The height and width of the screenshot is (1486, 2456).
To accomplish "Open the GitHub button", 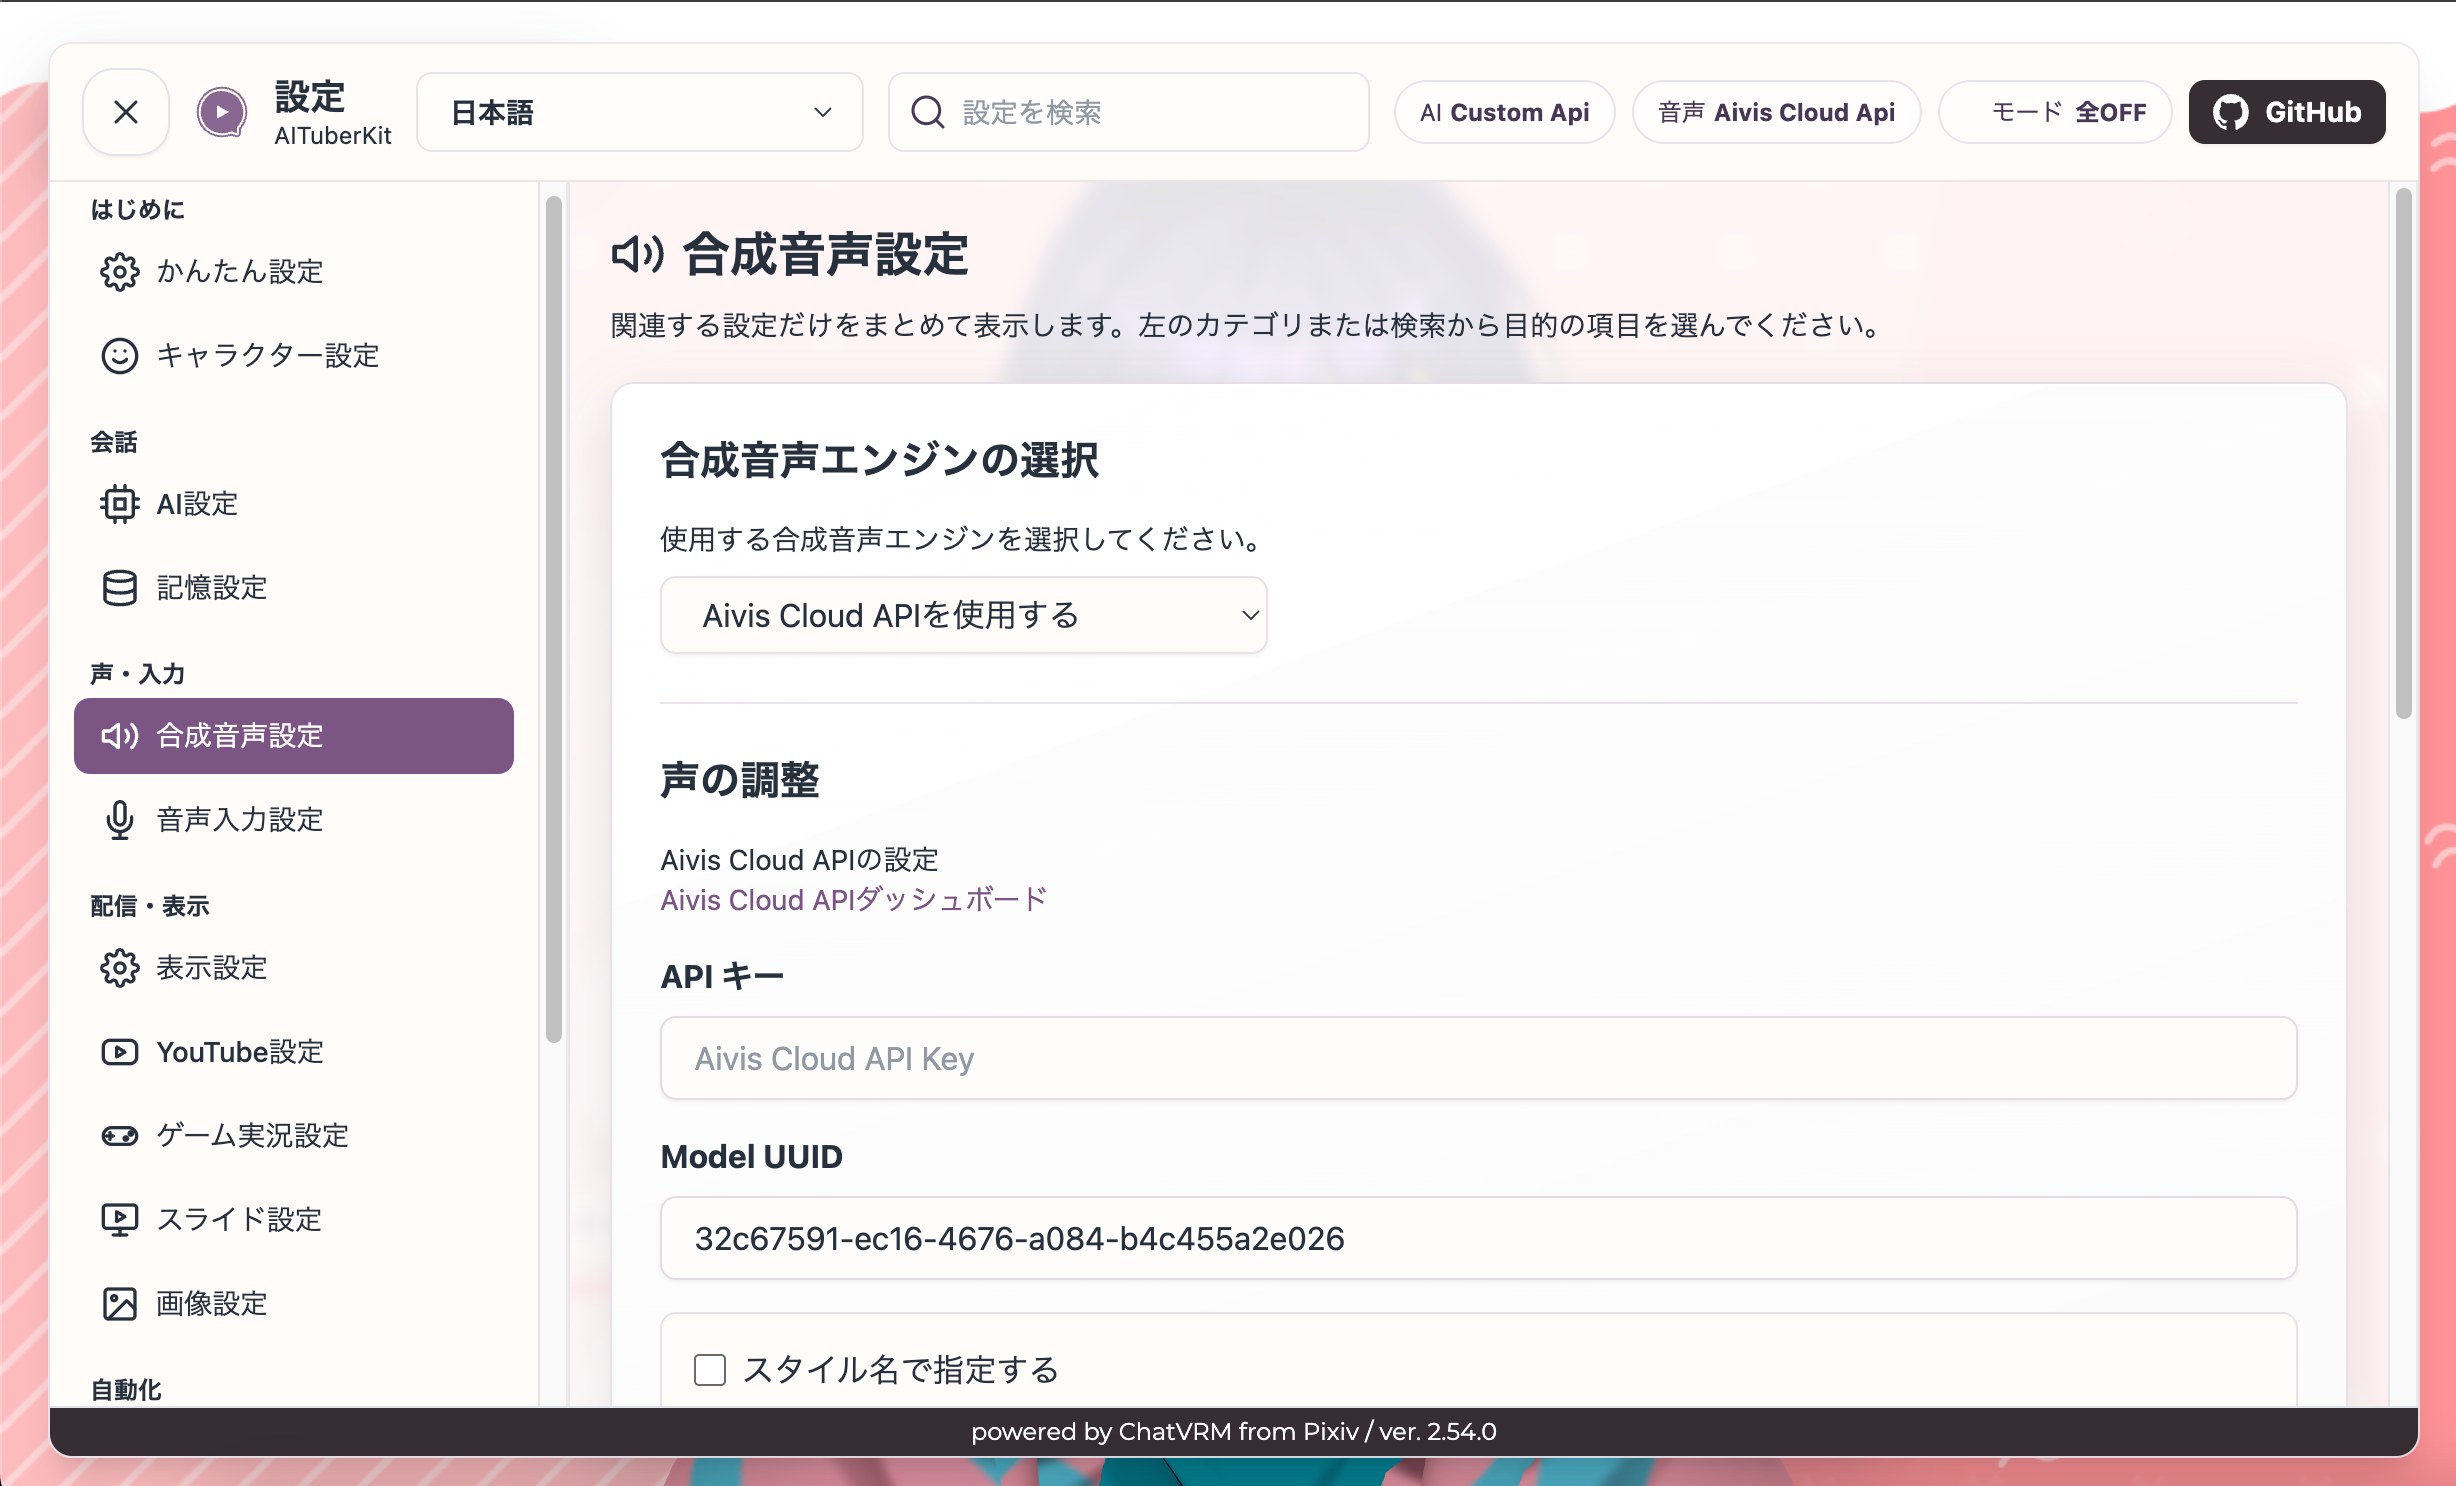I will (2287, 112).
